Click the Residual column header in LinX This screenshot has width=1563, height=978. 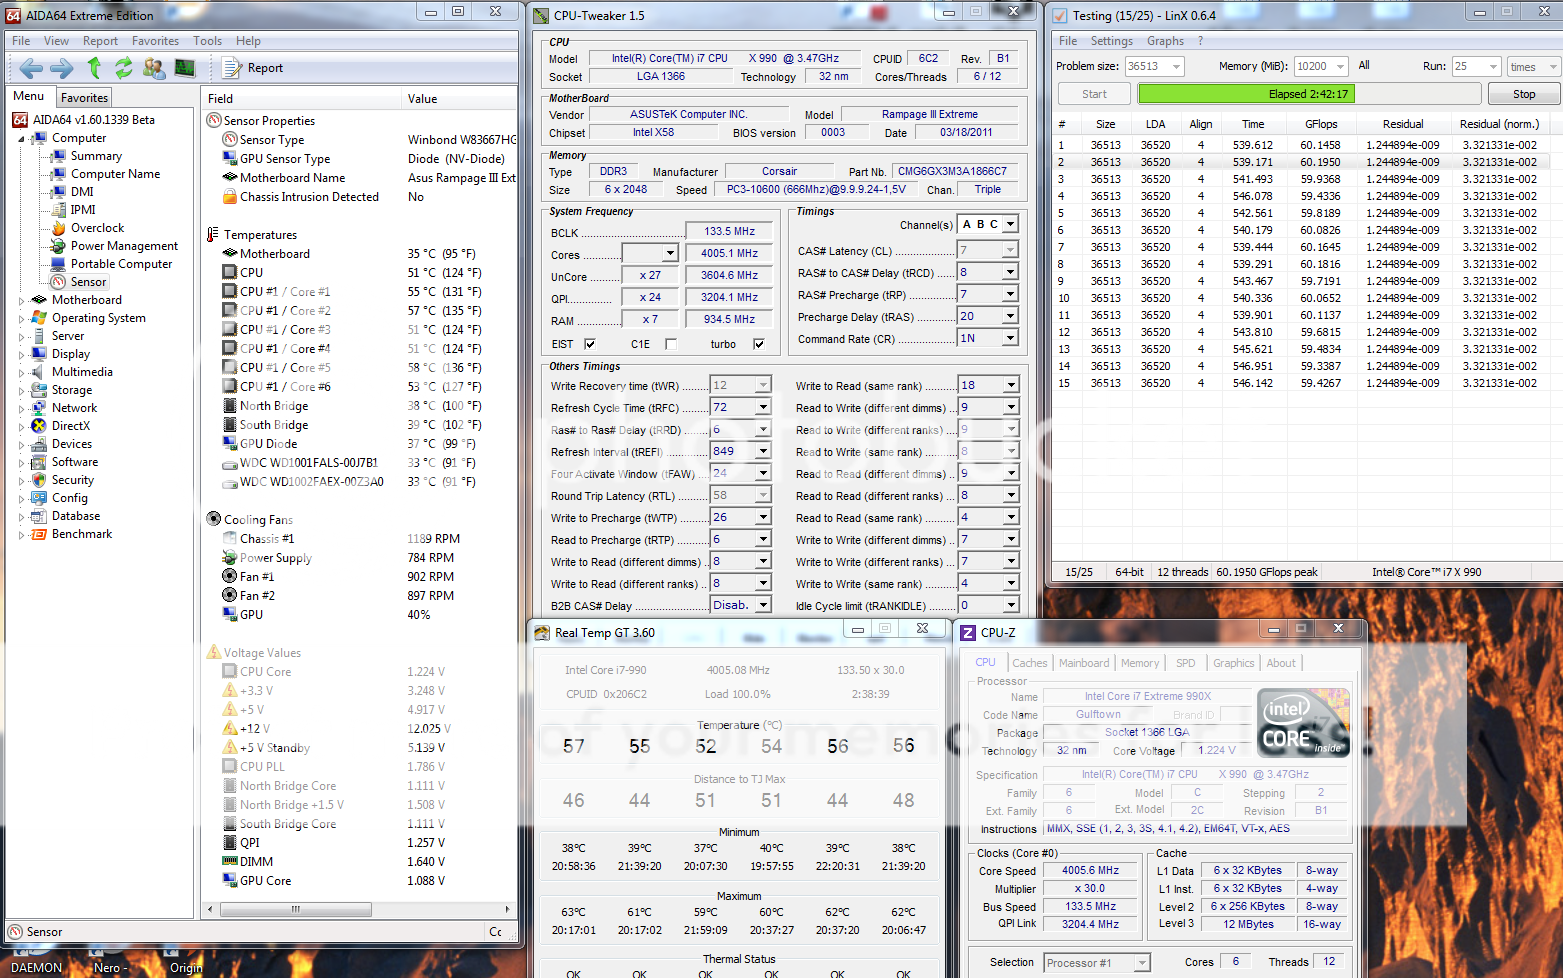tap(1402, 124)
